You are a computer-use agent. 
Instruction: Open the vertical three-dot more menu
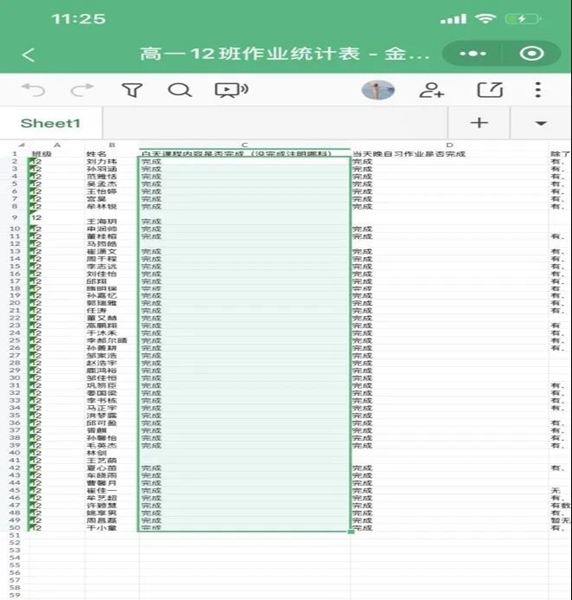coord(538,90)
